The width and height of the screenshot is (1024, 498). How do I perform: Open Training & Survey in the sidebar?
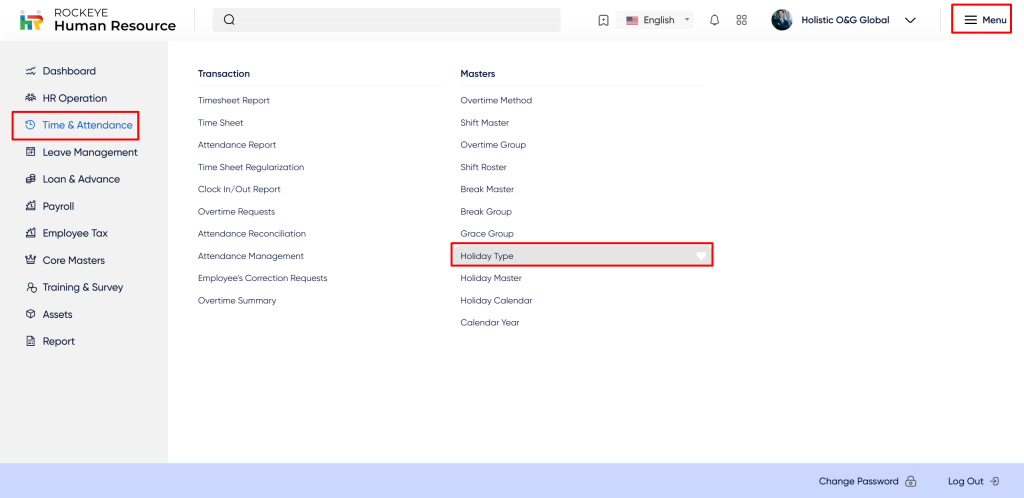pyautogui.click(x=82, y=287)
